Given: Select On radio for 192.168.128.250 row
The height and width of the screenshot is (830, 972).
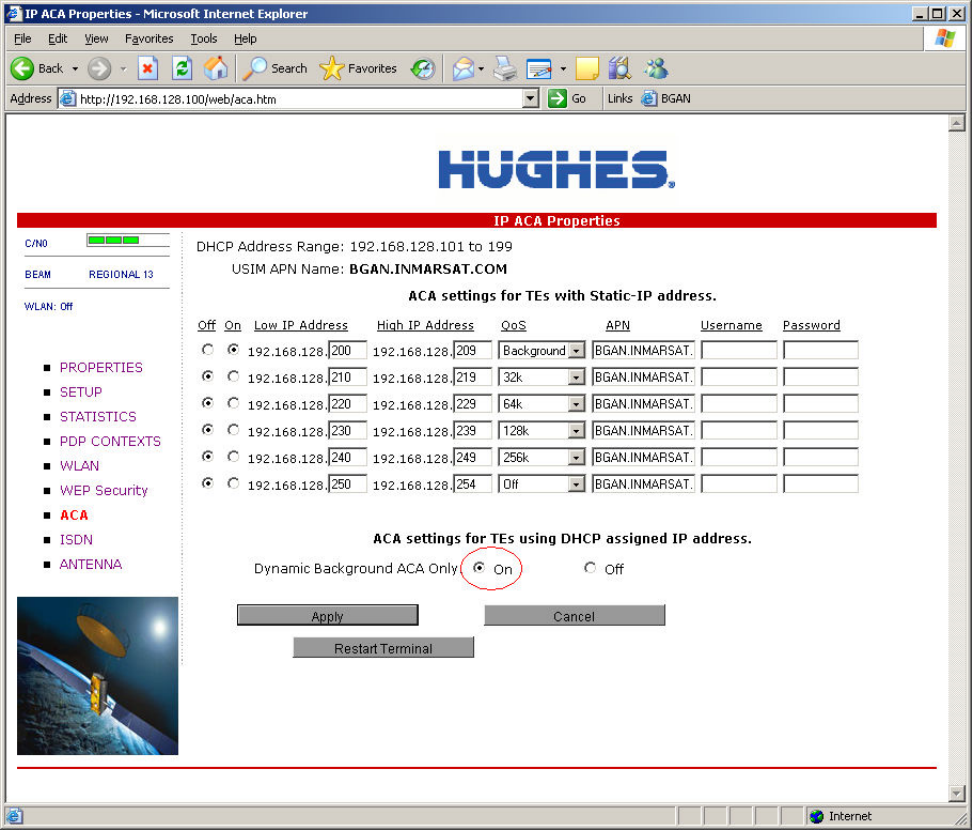Looking at the screenshot, I should tap(233, 482).
